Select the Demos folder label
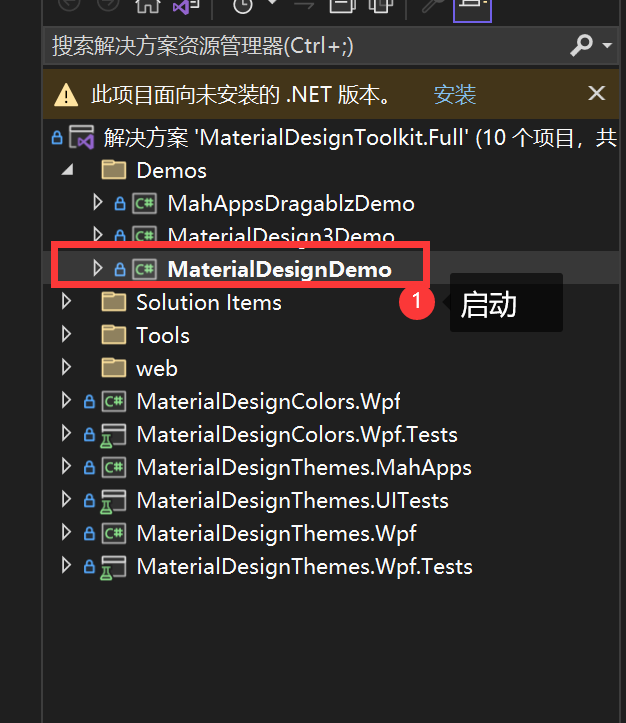The image size is (626, 723). click(171, 171)
